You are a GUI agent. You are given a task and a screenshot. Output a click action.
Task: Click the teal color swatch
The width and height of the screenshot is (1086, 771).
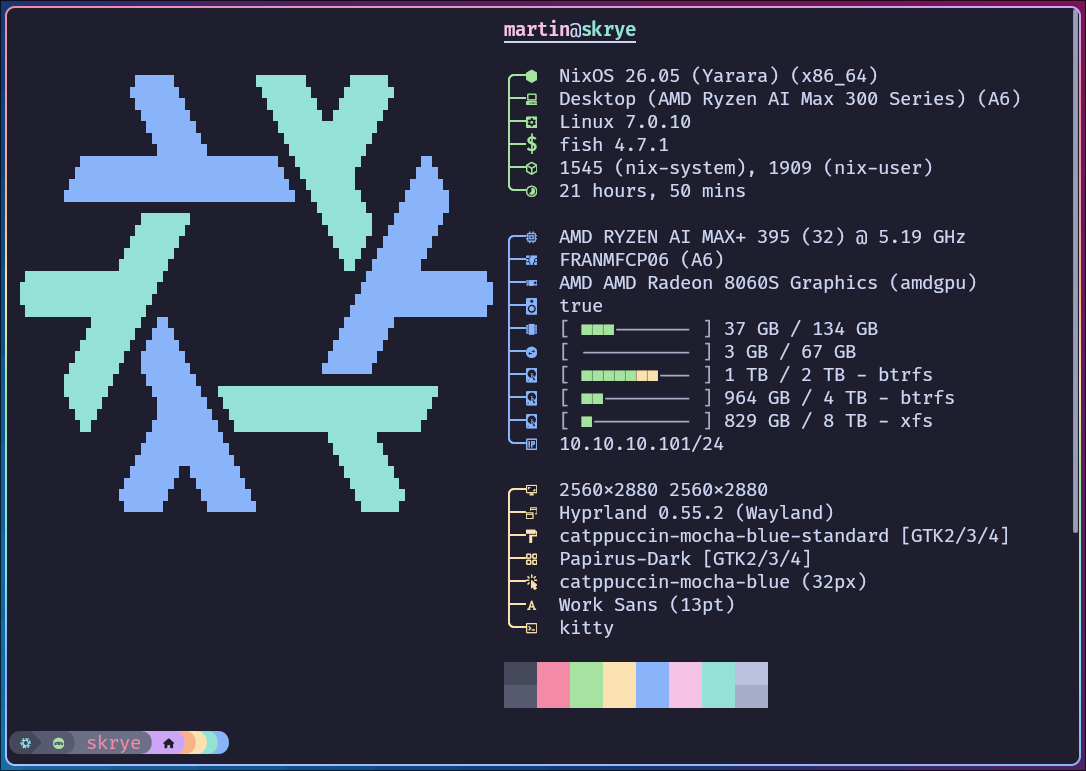click(718, 685)
